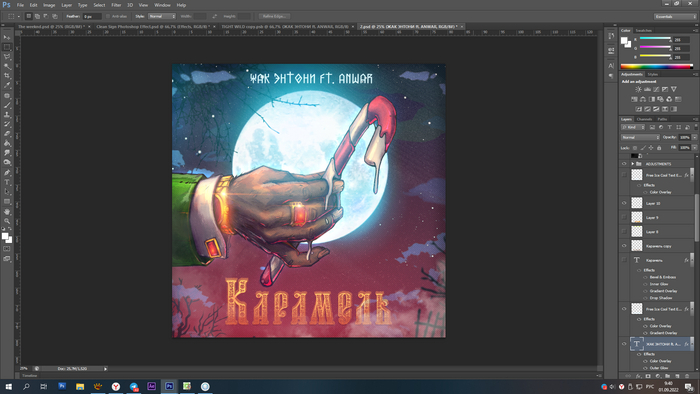This screenshot has width=700, height=394.
Task: Select the Magic Wand tool
Action: point(7,66)
